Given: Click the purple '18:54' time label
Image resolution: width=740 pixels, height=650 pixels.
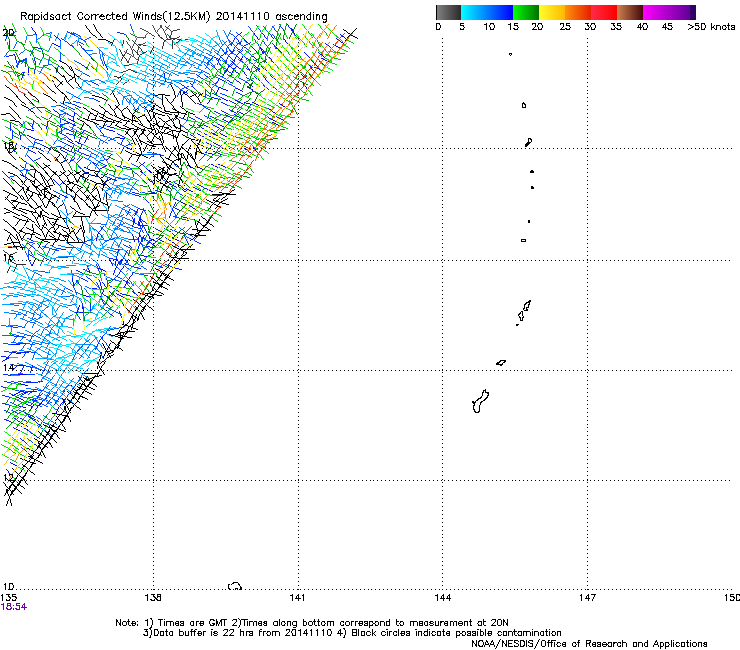Looking at the screenshot, I should tap(14, 607).
